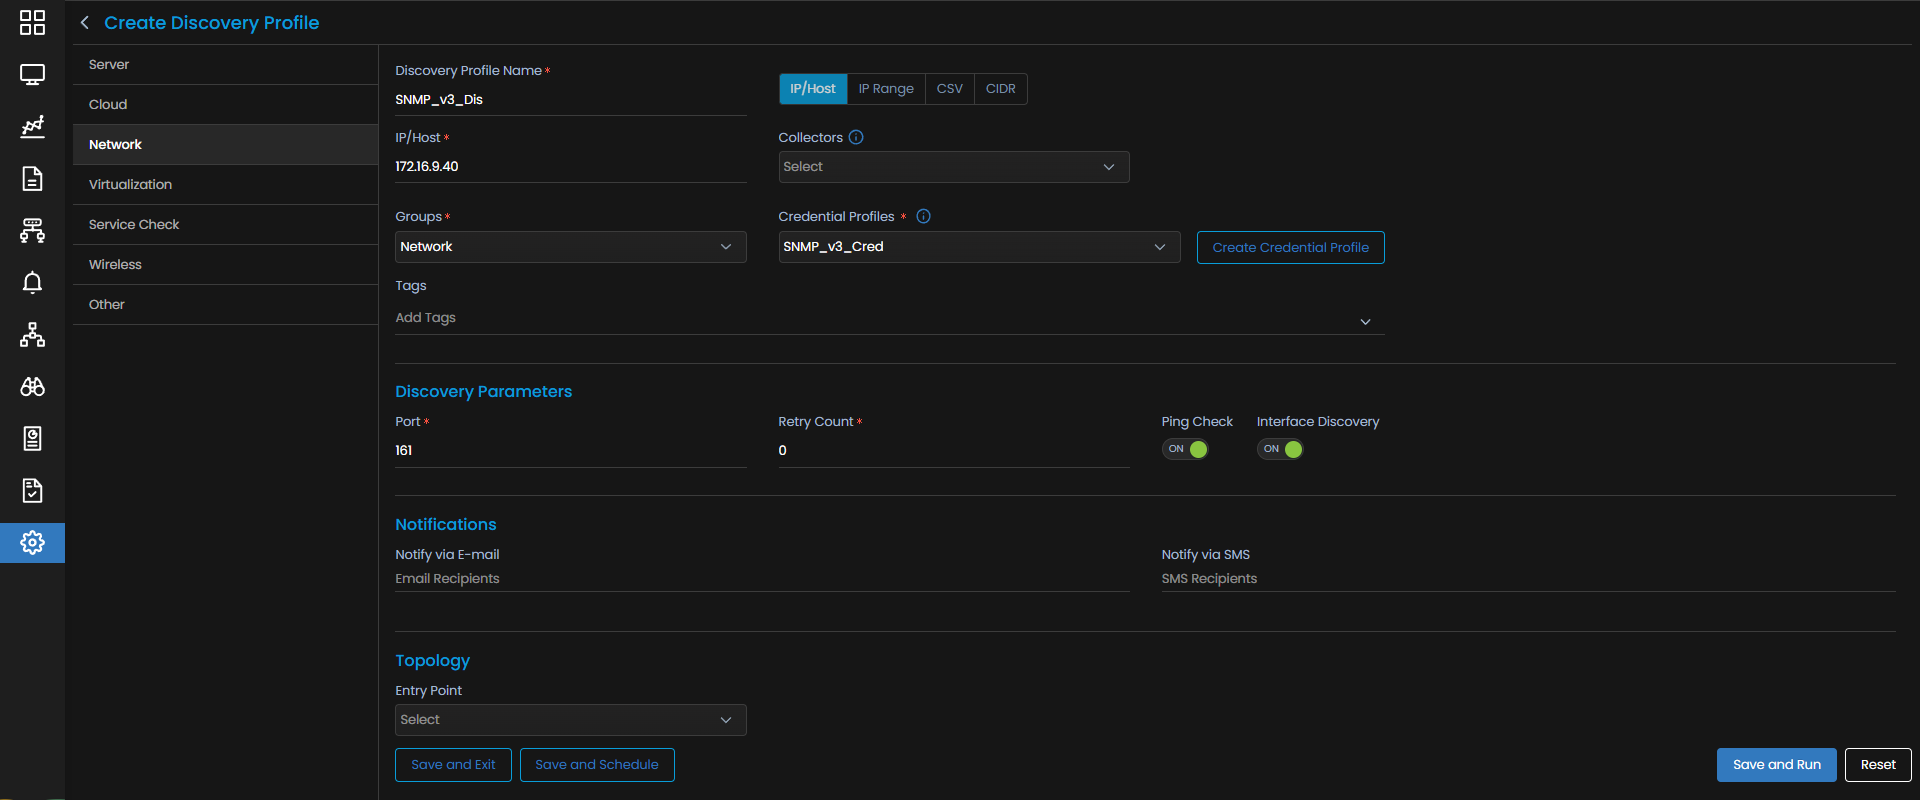Open the checklist compliance icon in sidebar
This screenshot has width=1920, height=800.
click(32, 490)
